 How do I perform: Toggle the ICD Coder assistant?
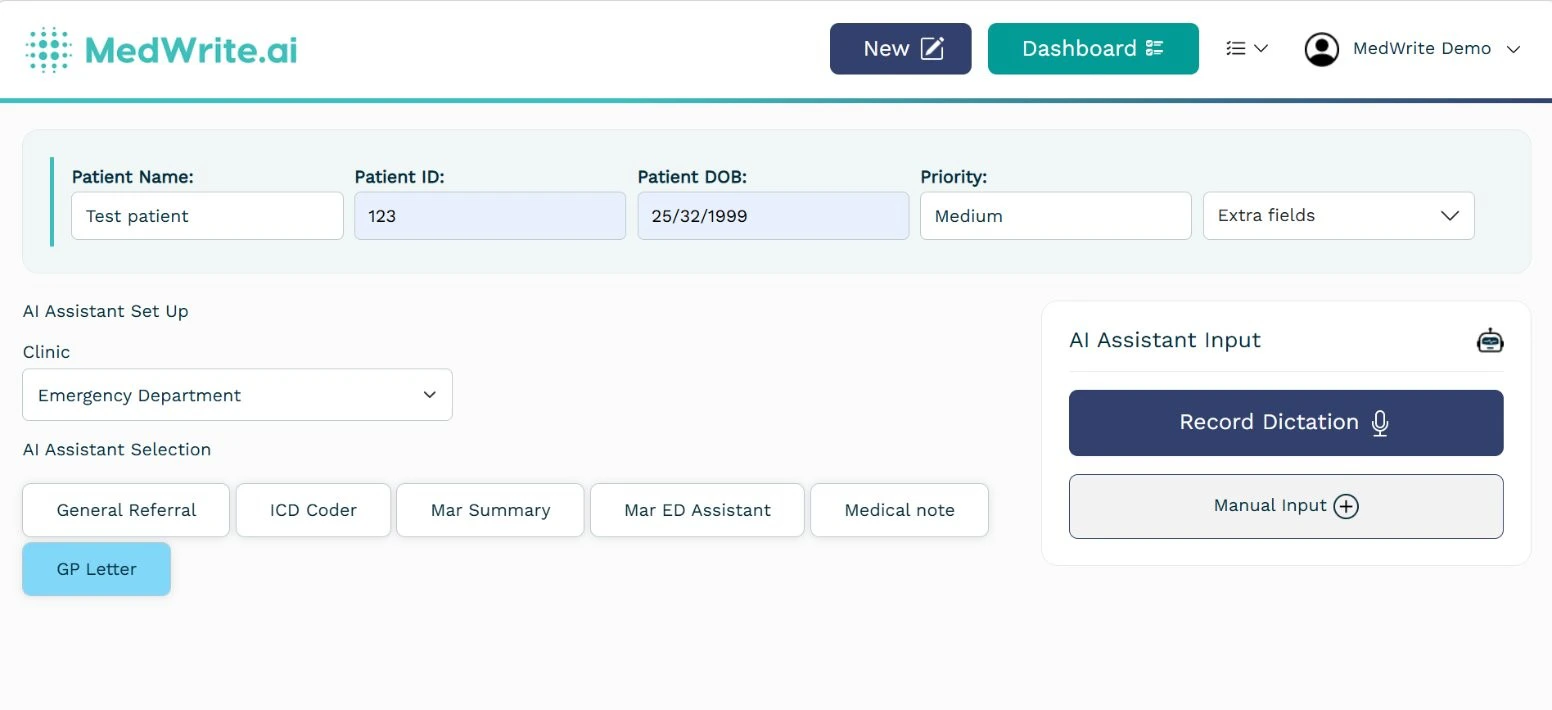pos(313,510)
